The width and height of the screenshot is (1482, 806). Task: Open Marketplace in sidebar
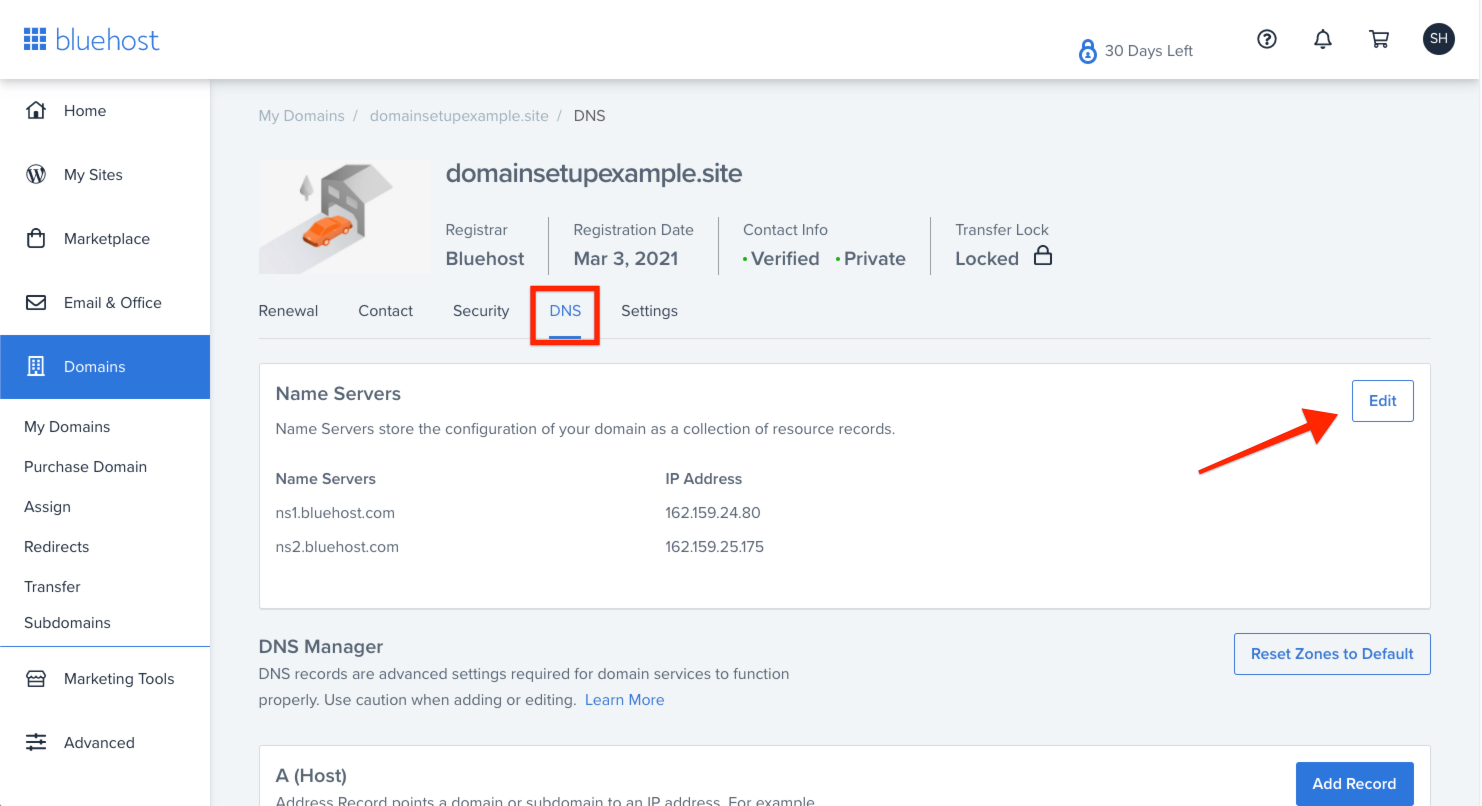point(105,239)
